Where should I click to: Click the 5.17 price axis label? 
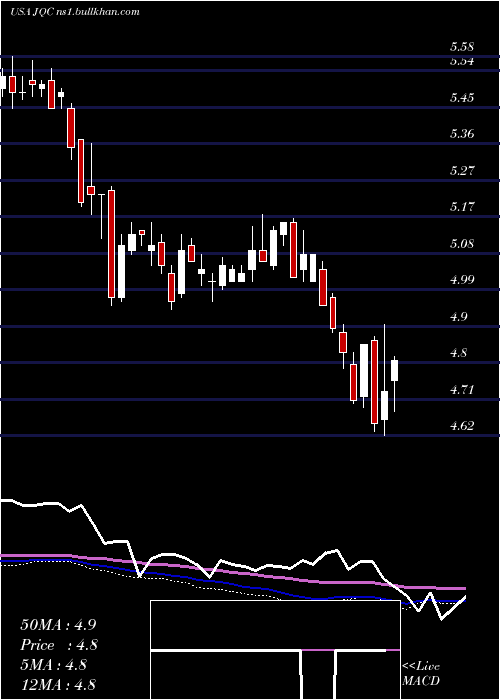click(462, 207)
